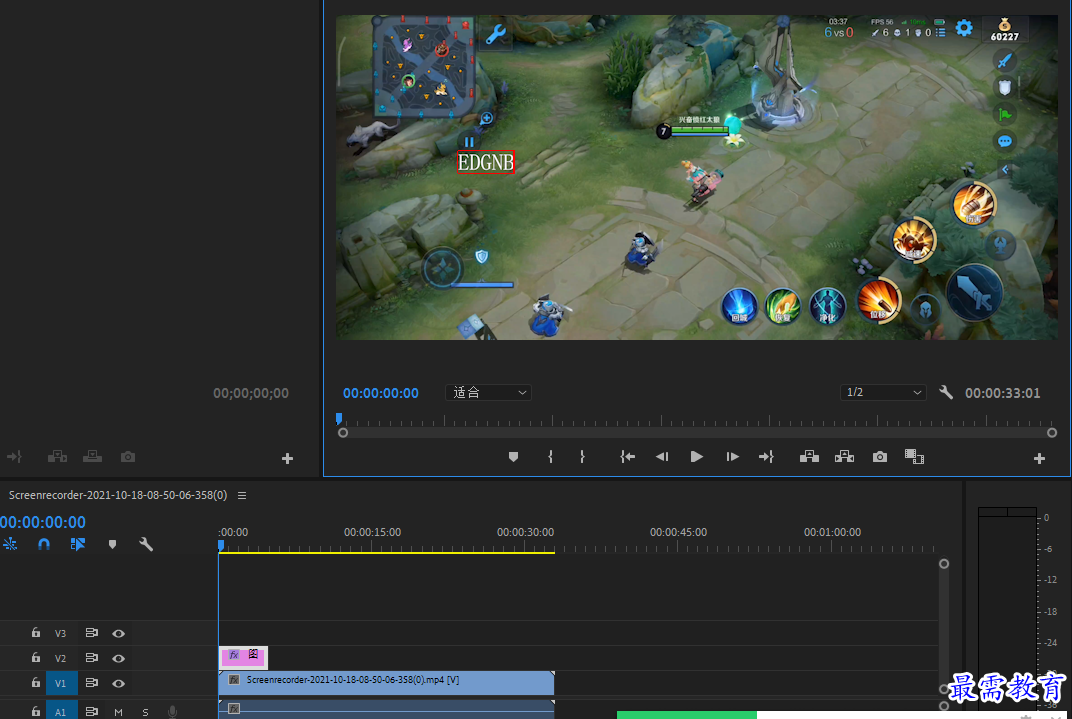The height and width of the screenshot is (719, 1072).
Task: Click the Lift button
Action: coord(809,457)
